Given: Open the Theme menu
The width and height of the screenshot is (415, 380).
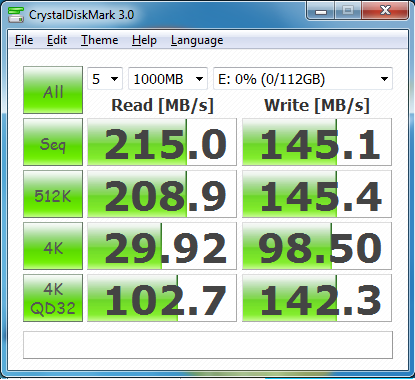Looking at the screenshot, I should (x=100, y=40).
